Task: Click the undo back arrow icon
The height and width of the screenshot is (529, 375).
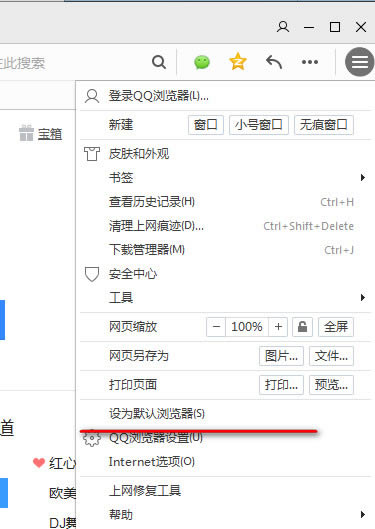Action: (x=274, y=62)
